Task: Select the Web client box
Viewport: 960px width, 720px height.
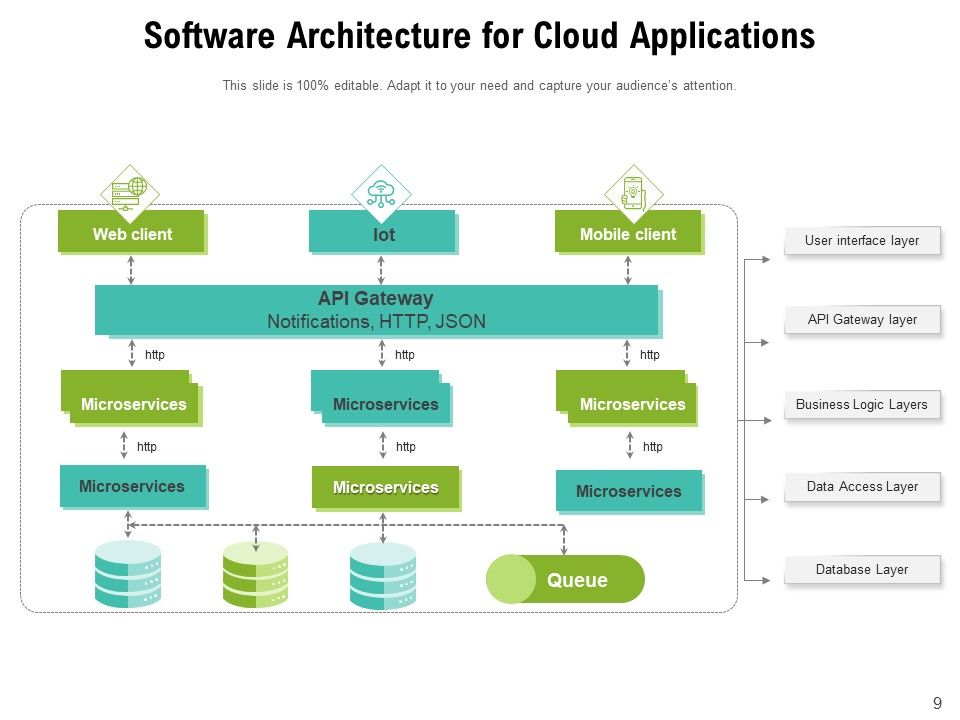Action: tap(131, 234)
